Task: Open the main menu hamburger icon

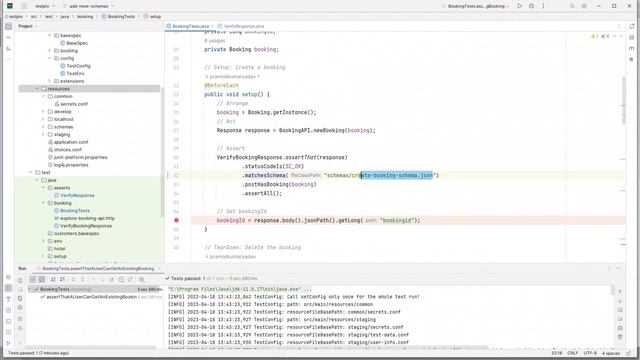Action: (x=24, y=6)
